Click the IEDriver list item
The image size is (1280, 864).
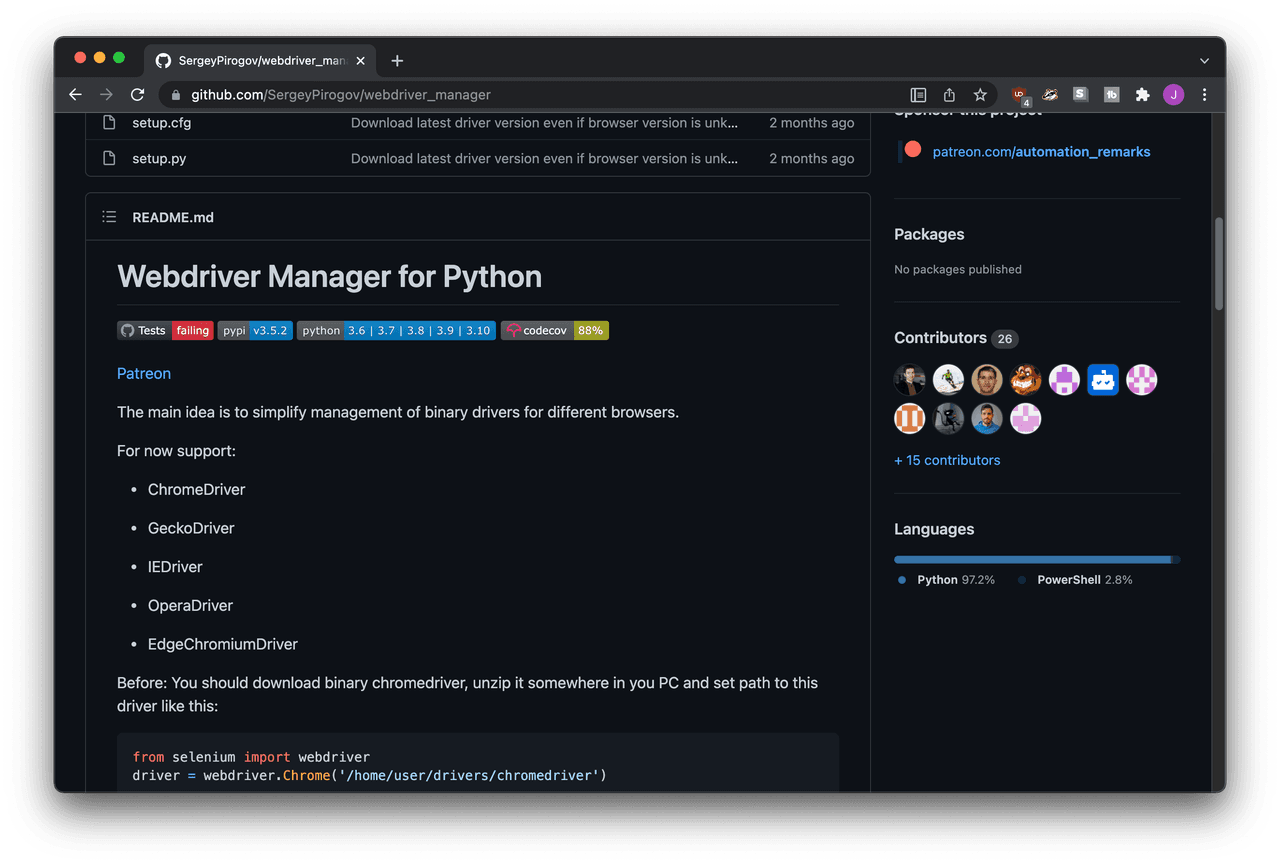click(175, 567)
